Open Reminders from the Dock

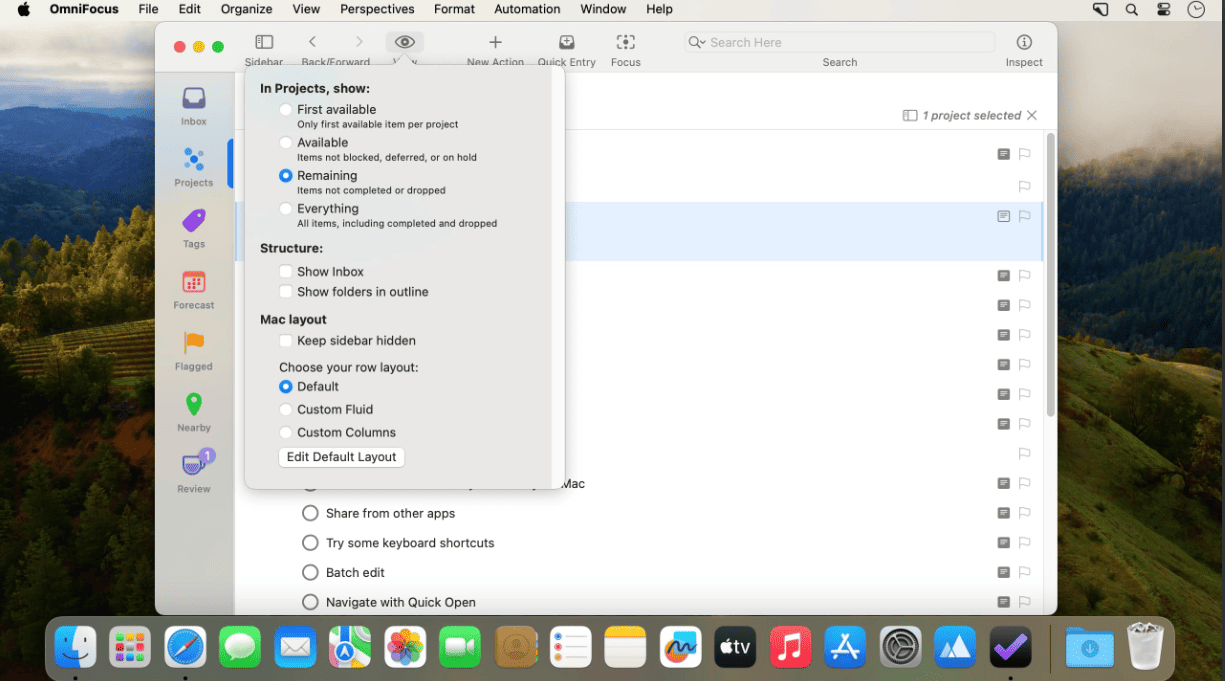(x=570, y=648)
